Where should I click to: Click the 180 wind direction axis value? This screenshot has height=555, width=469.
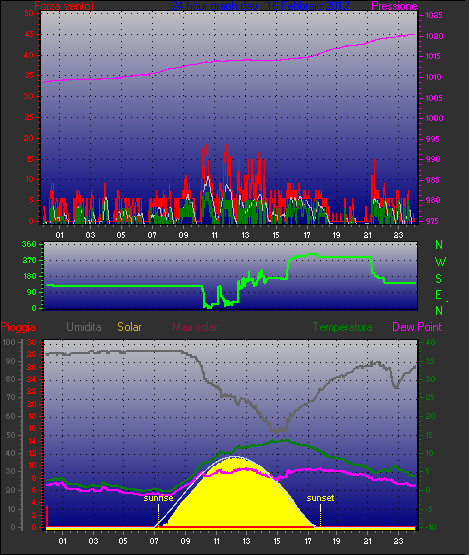(29, 276)
